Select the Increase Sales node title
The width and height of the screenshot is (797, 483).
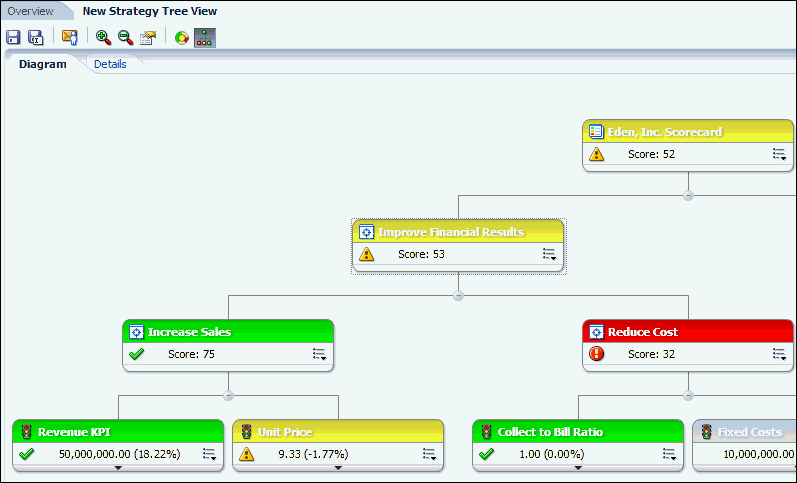190,332
